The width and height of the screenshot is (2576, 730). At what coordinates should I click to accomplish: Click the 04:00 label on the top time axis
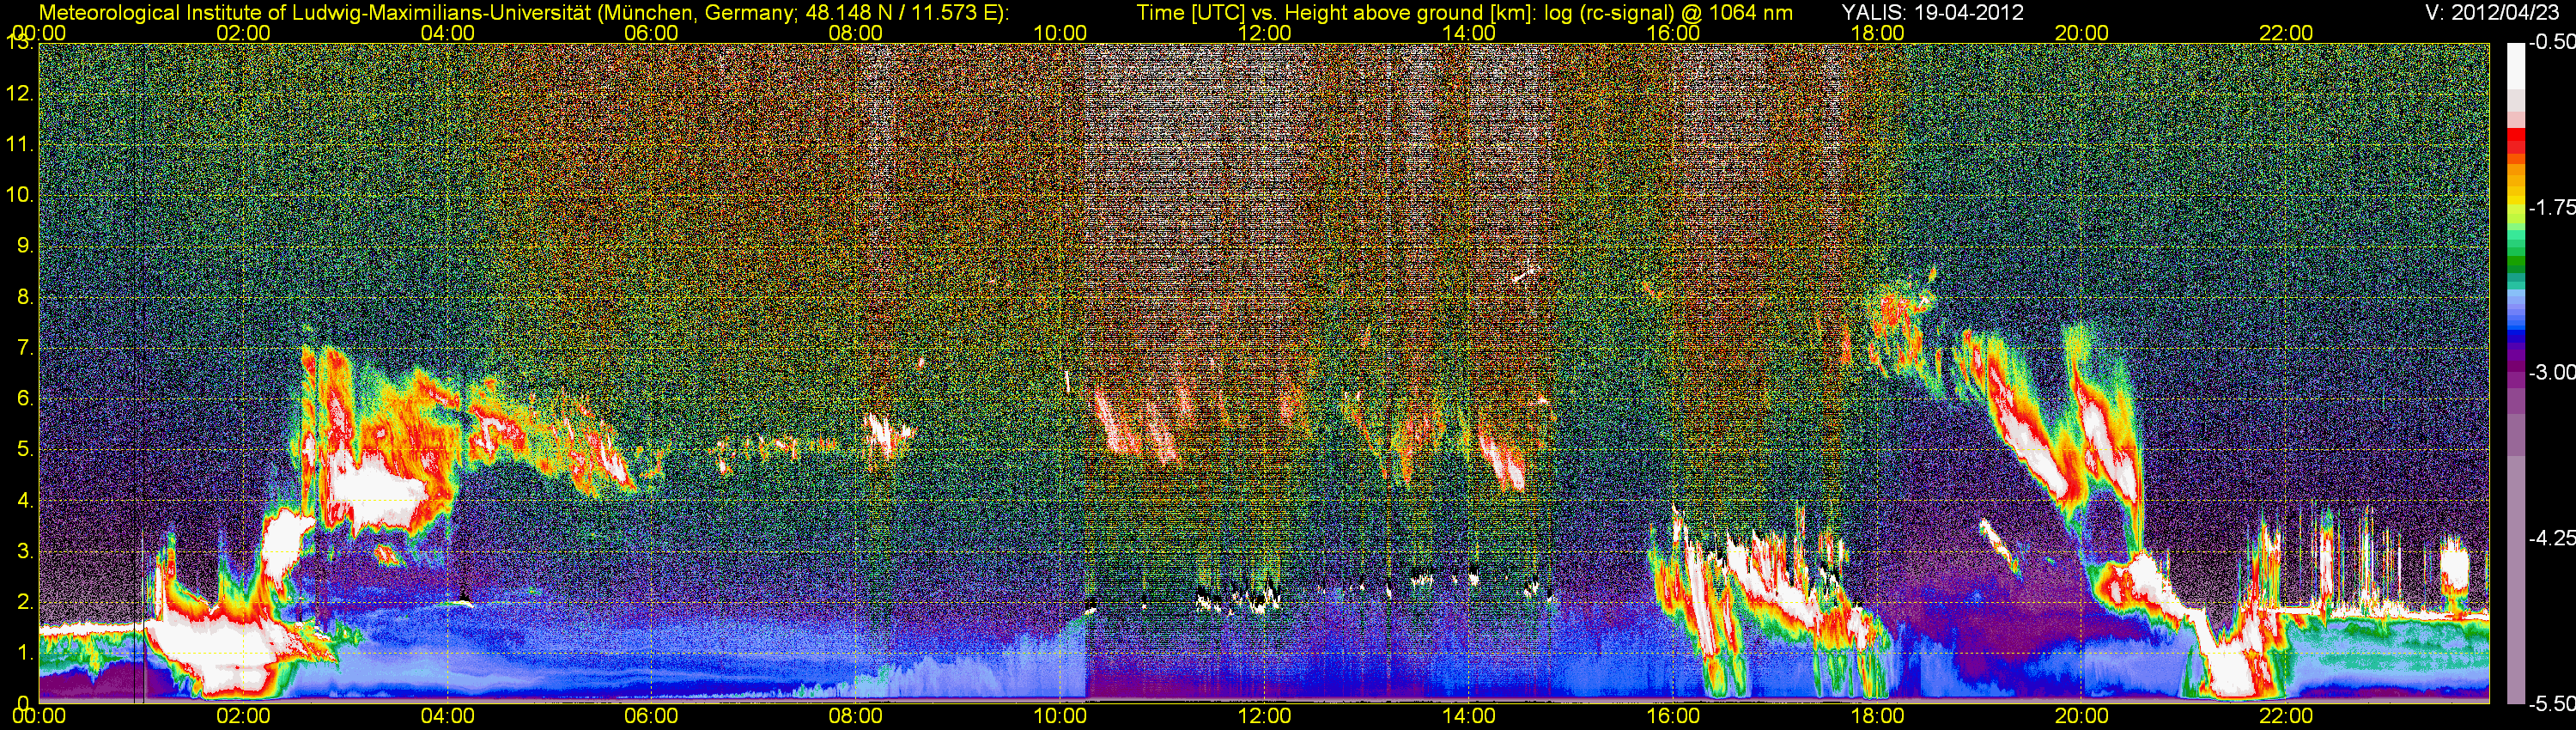coord(447,33)
